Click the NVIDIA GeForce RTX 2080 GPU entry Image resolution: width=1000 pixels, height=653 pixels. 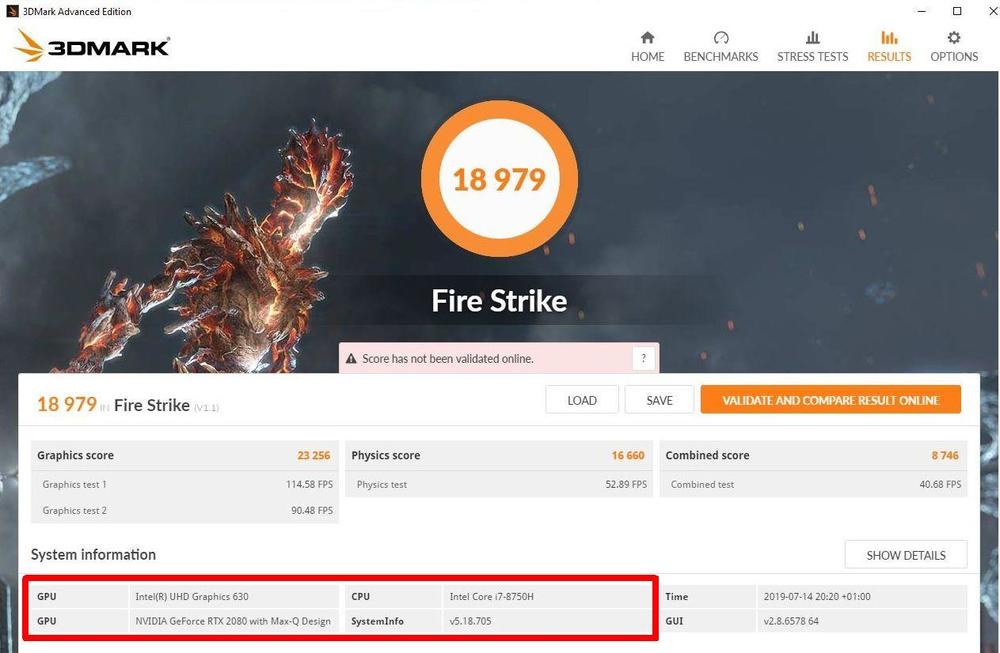click(233, 621)
